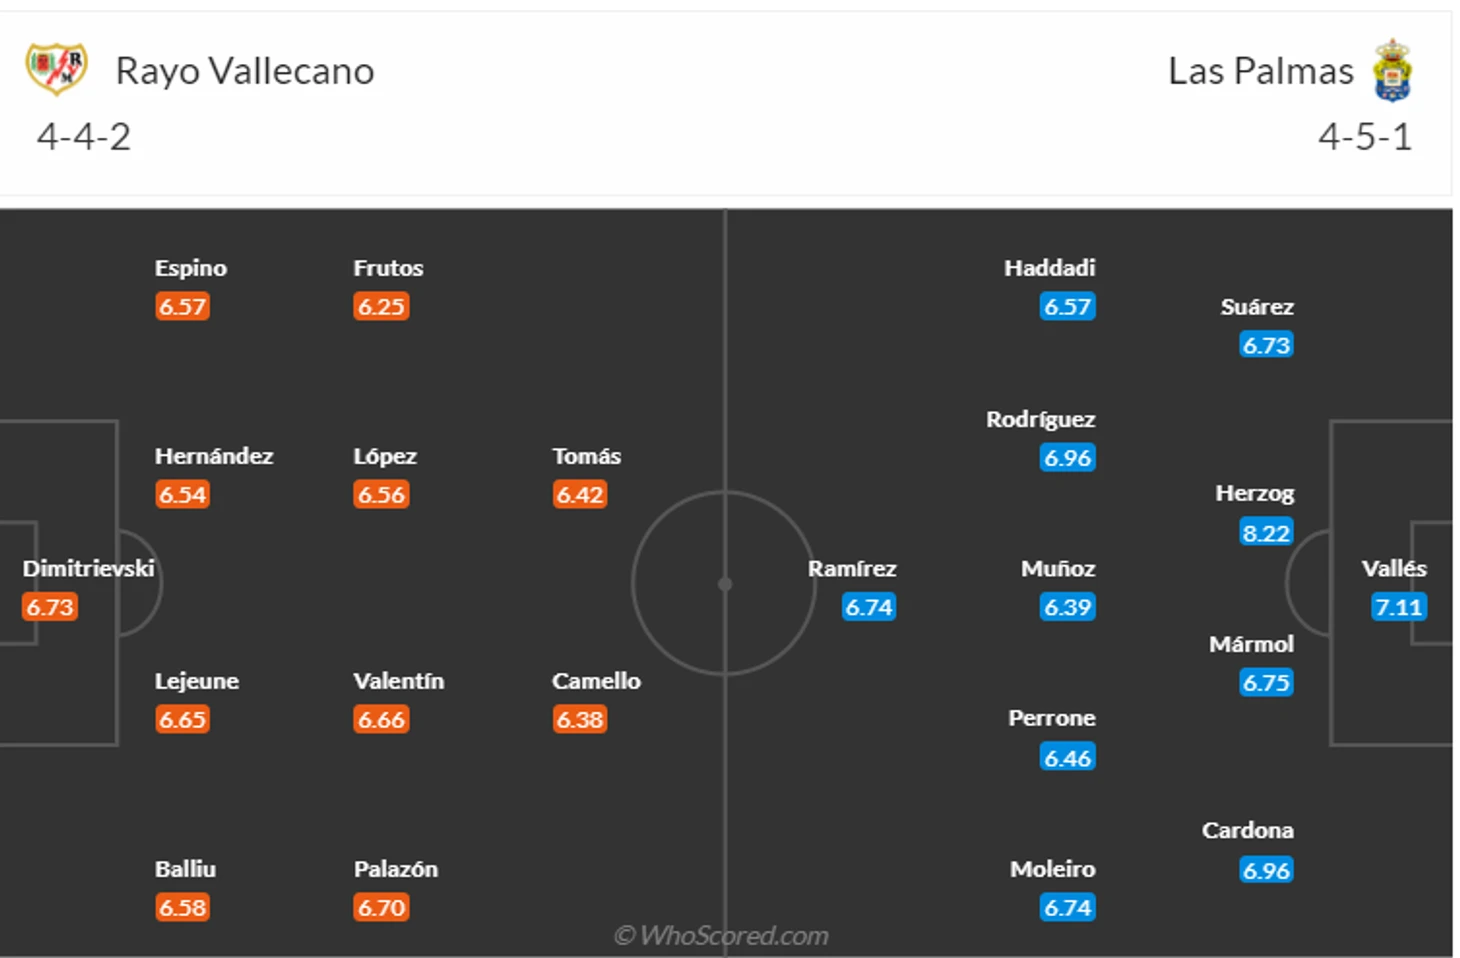This screenshot has height=958, width=1460.
Task: Select Muñoz's 6.39 rating badge
Action: pyautogui.click(x=1068, y=607)
